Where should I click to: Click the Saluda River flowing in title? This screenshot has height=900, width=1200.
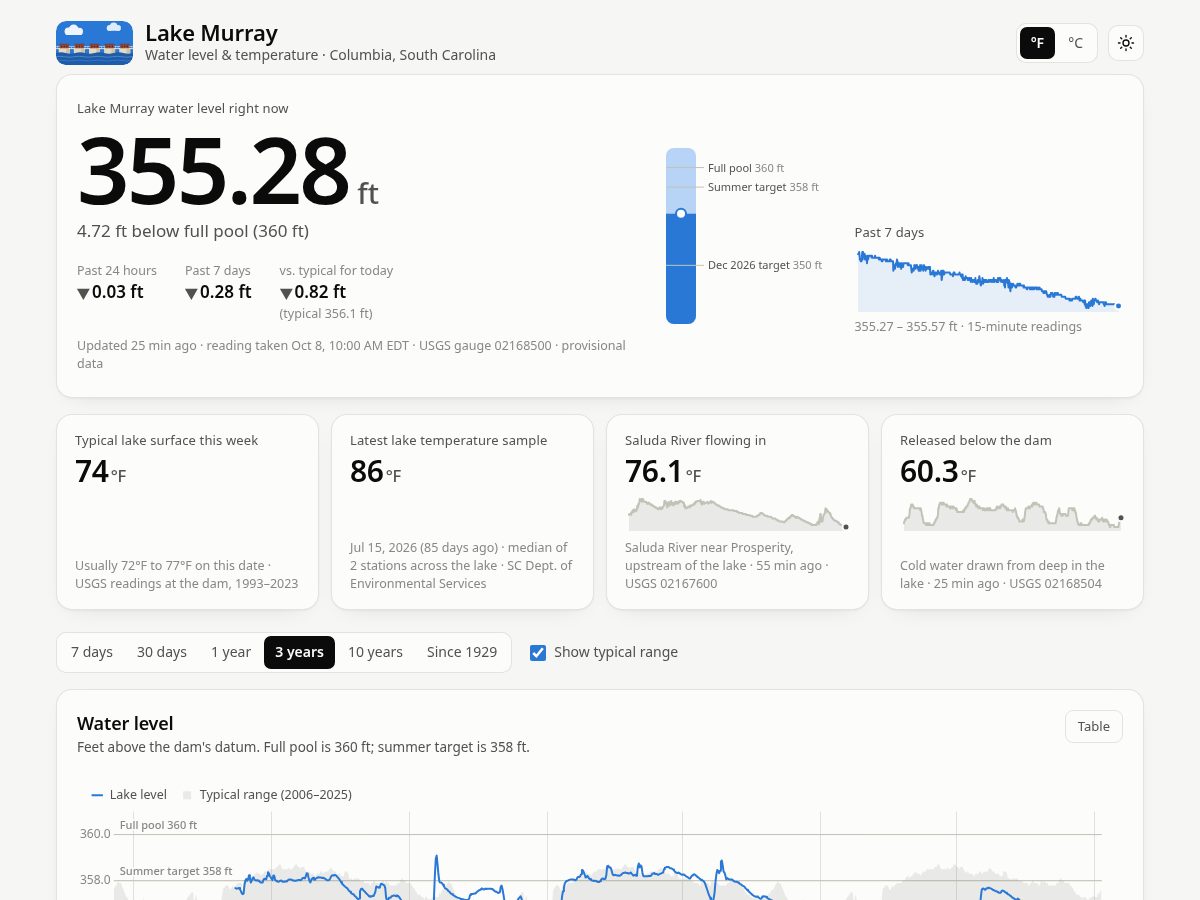click(x=695, y=440)
